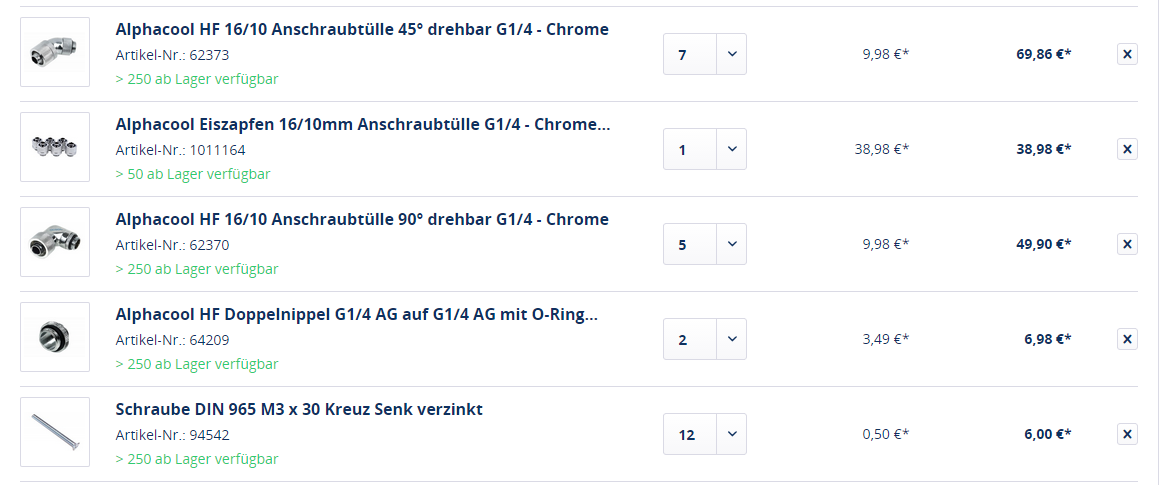The image size is (1162, 485).
Task: Open Alphacool HF 45° drehbar product link
Action: click(362, 29)
